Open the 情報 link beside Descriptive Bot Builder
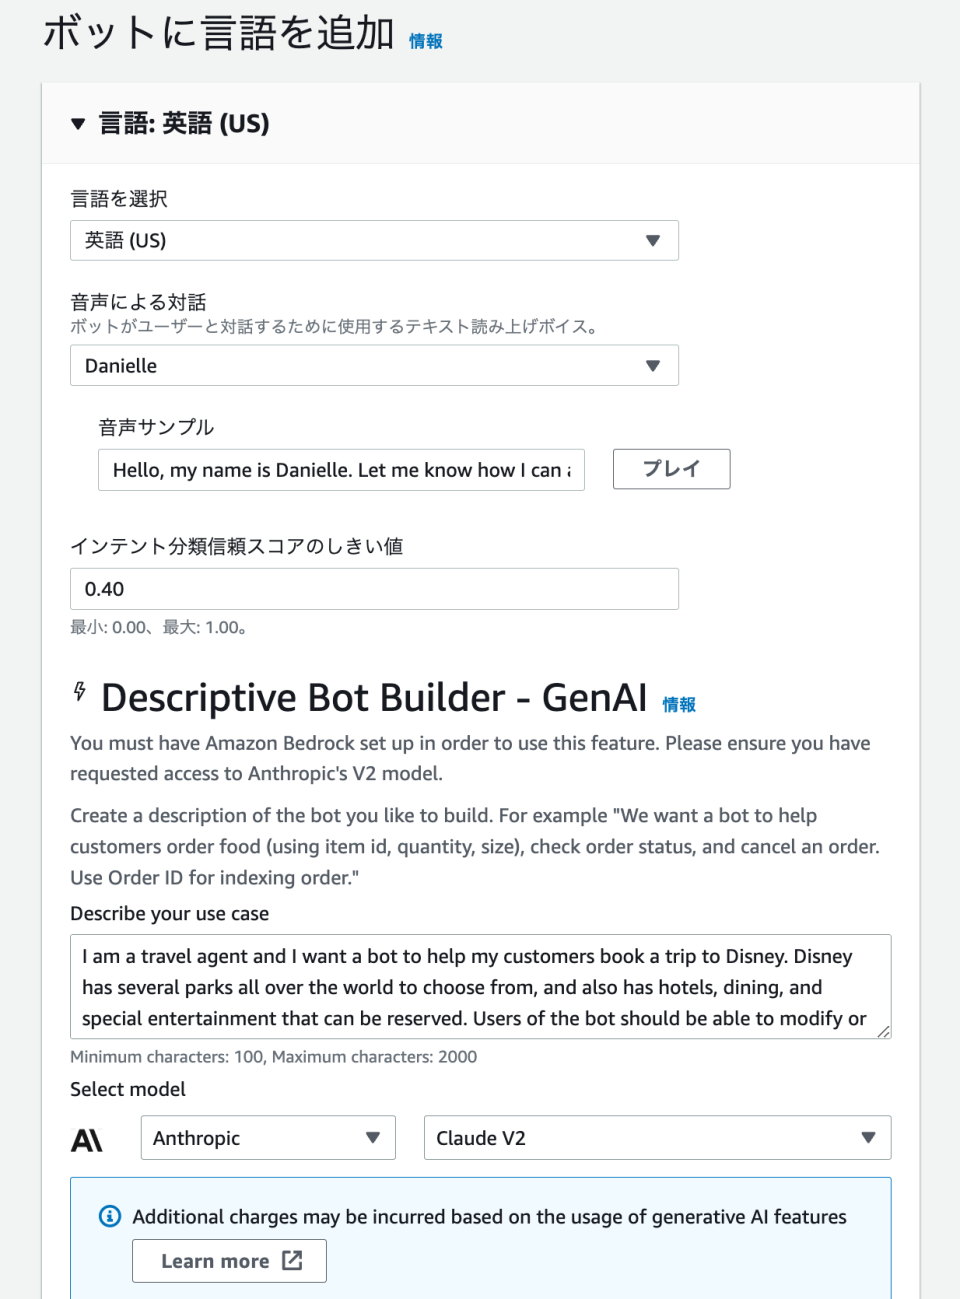The height and width of the screenshot is (1299, 960). [679, 704]
